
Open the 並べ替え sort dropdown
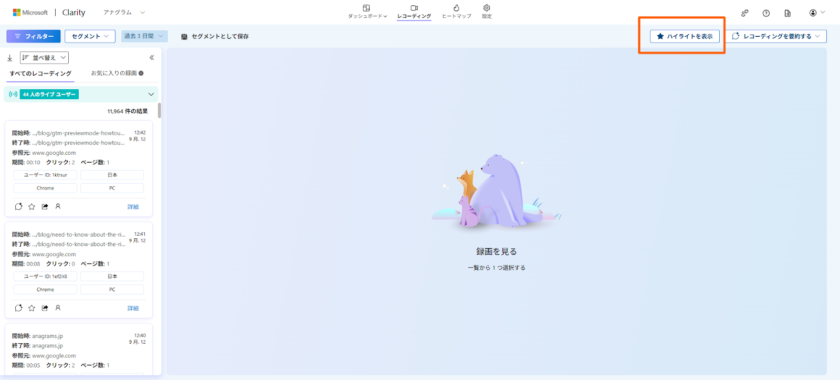tap(44, 57)
